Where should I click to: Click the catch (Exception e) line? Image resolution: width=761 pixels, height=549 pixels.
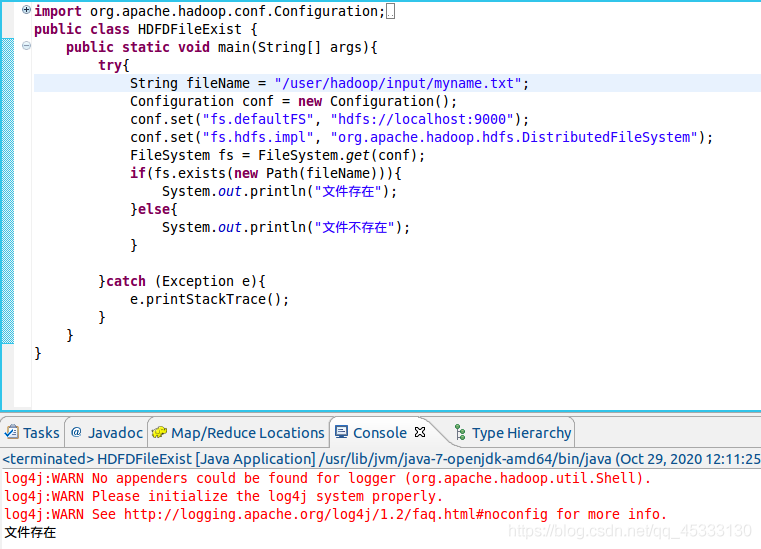(x=182, y=281)
